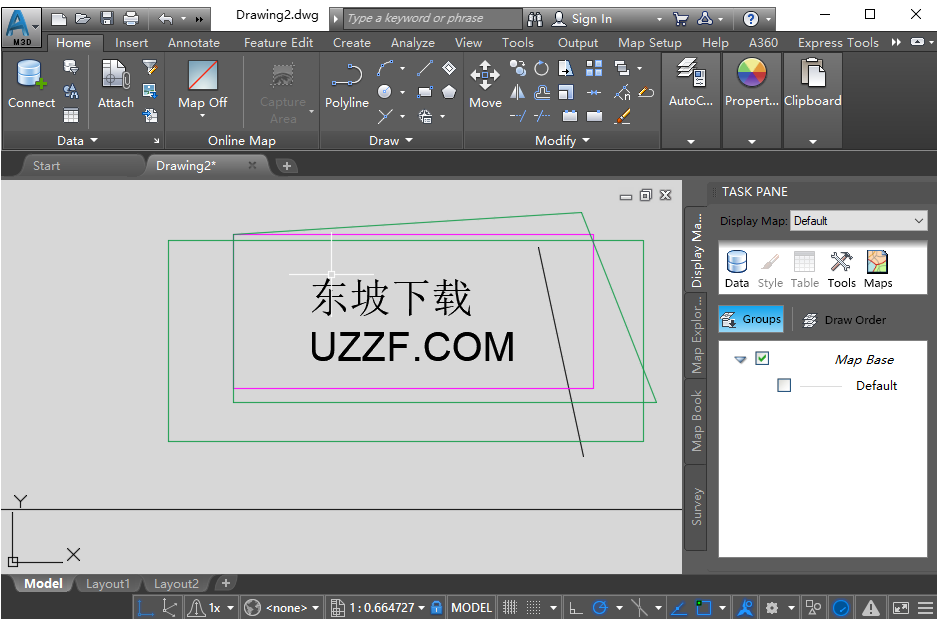Select the Line draw tool
This screenshot has height=619, width=937.
[x=425, y=68]
